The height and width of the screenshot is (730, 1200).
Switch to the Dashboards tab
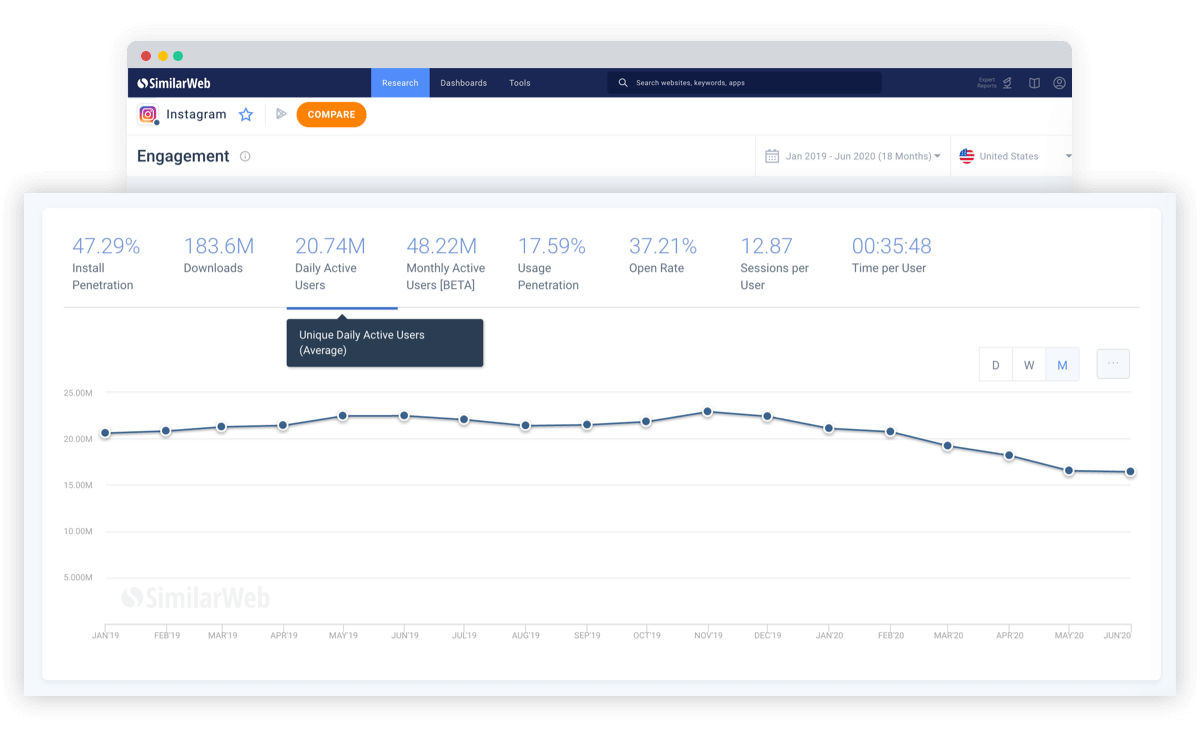click(463, 83)
